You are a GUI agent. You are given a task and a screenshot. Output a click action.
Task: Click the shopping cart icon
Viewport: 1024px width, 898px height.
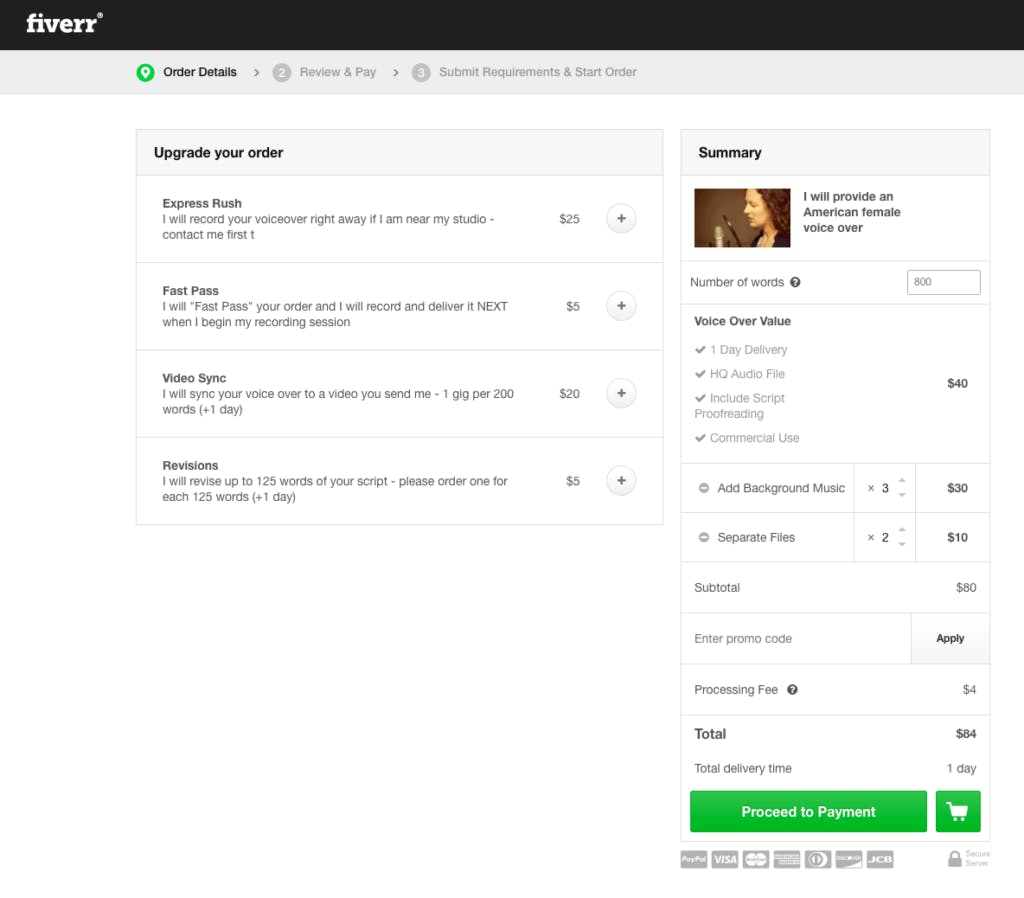pyautogui.click(x=957, y=811)
